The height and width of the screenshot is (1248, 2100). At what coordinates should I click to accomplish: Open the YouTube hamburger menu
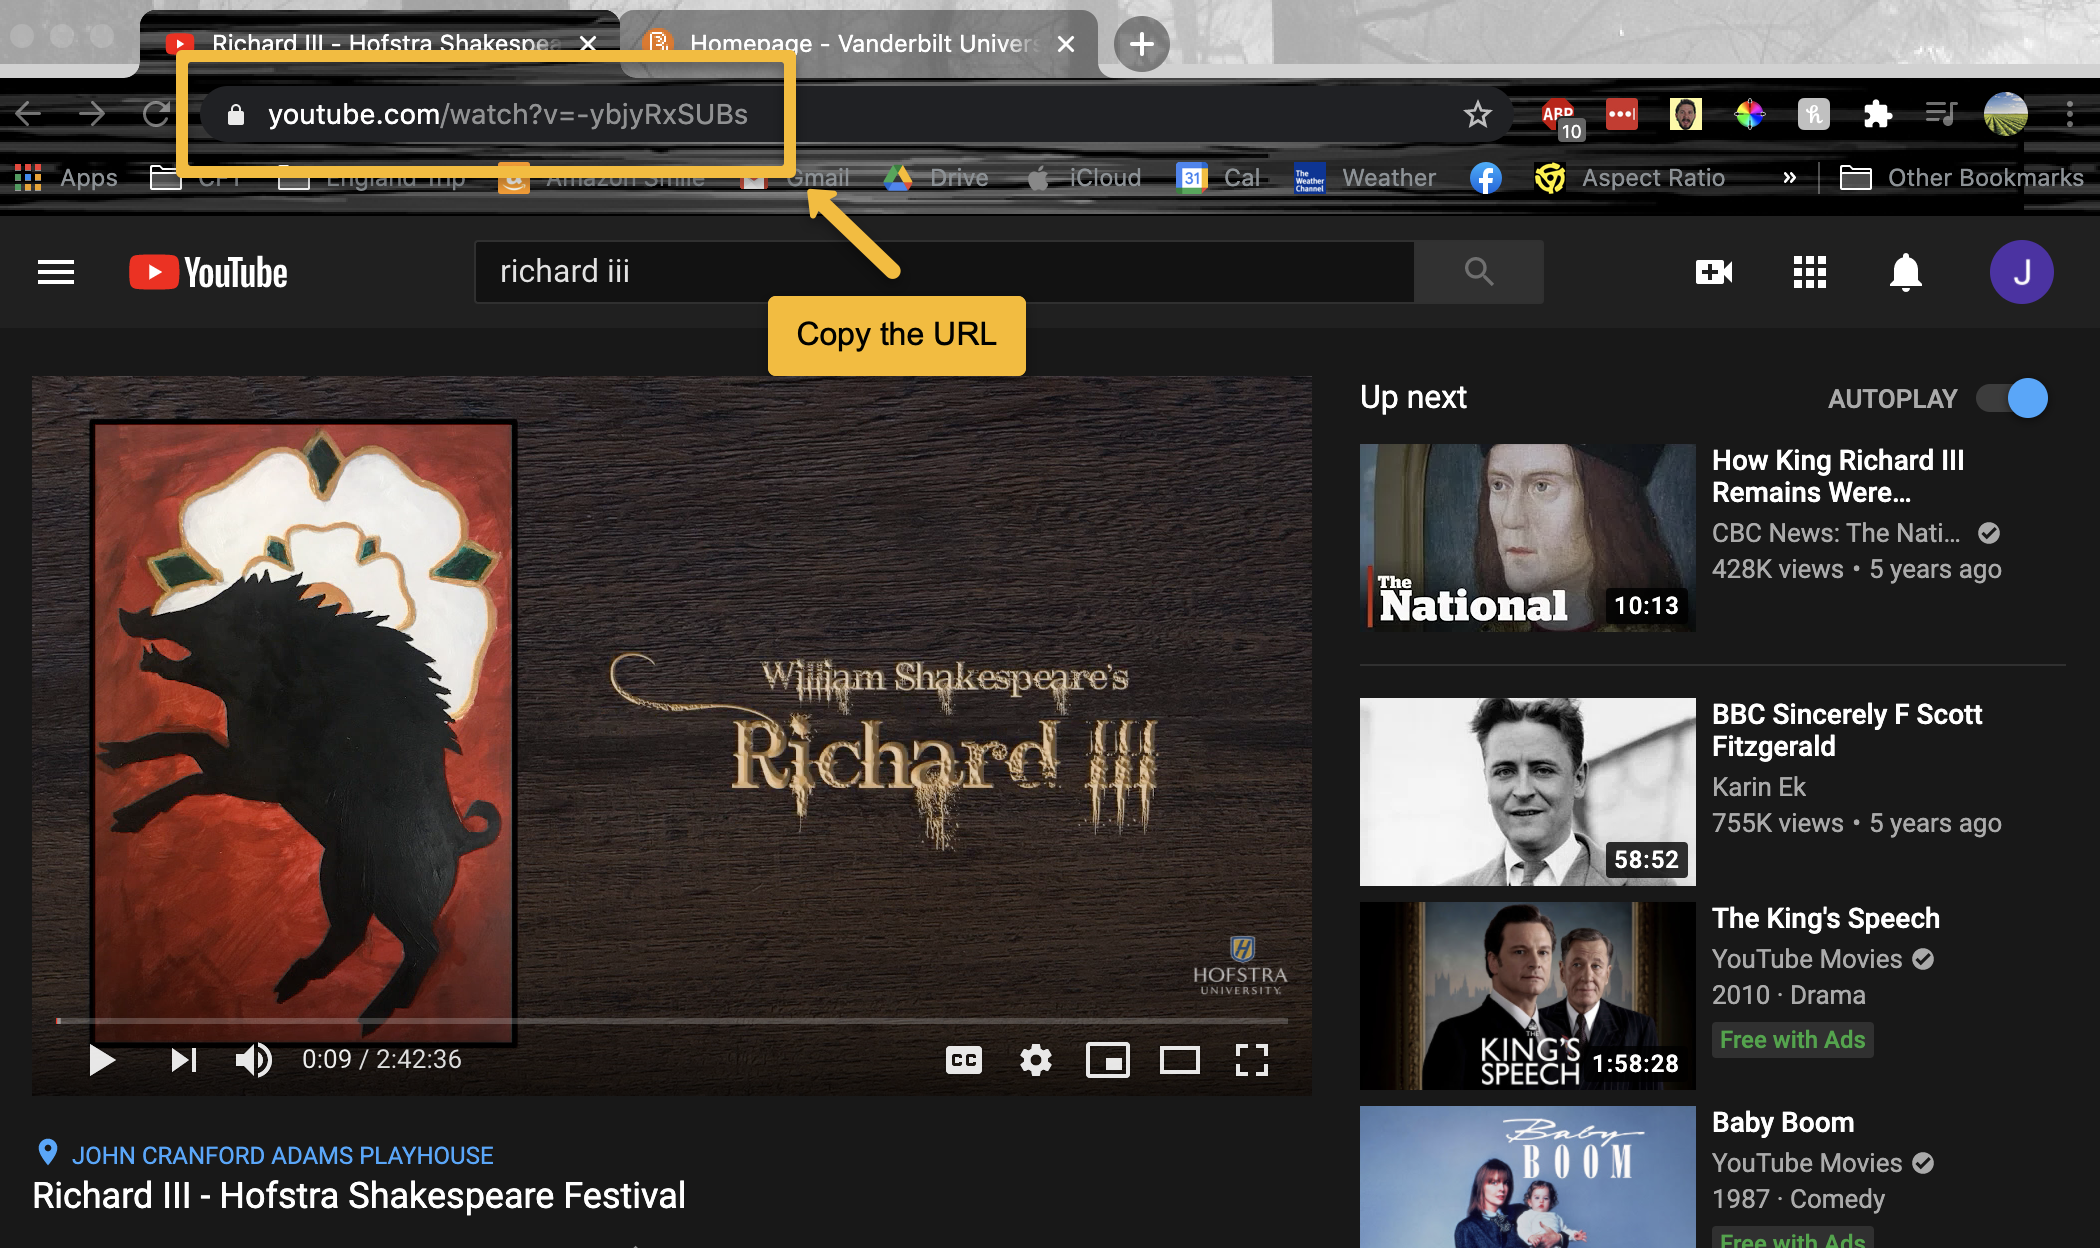pos(53,270)
